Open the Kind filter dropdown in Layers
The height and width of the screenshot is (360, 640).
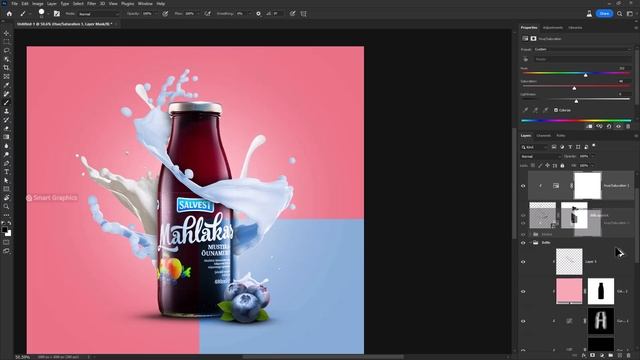coord(534,147)
